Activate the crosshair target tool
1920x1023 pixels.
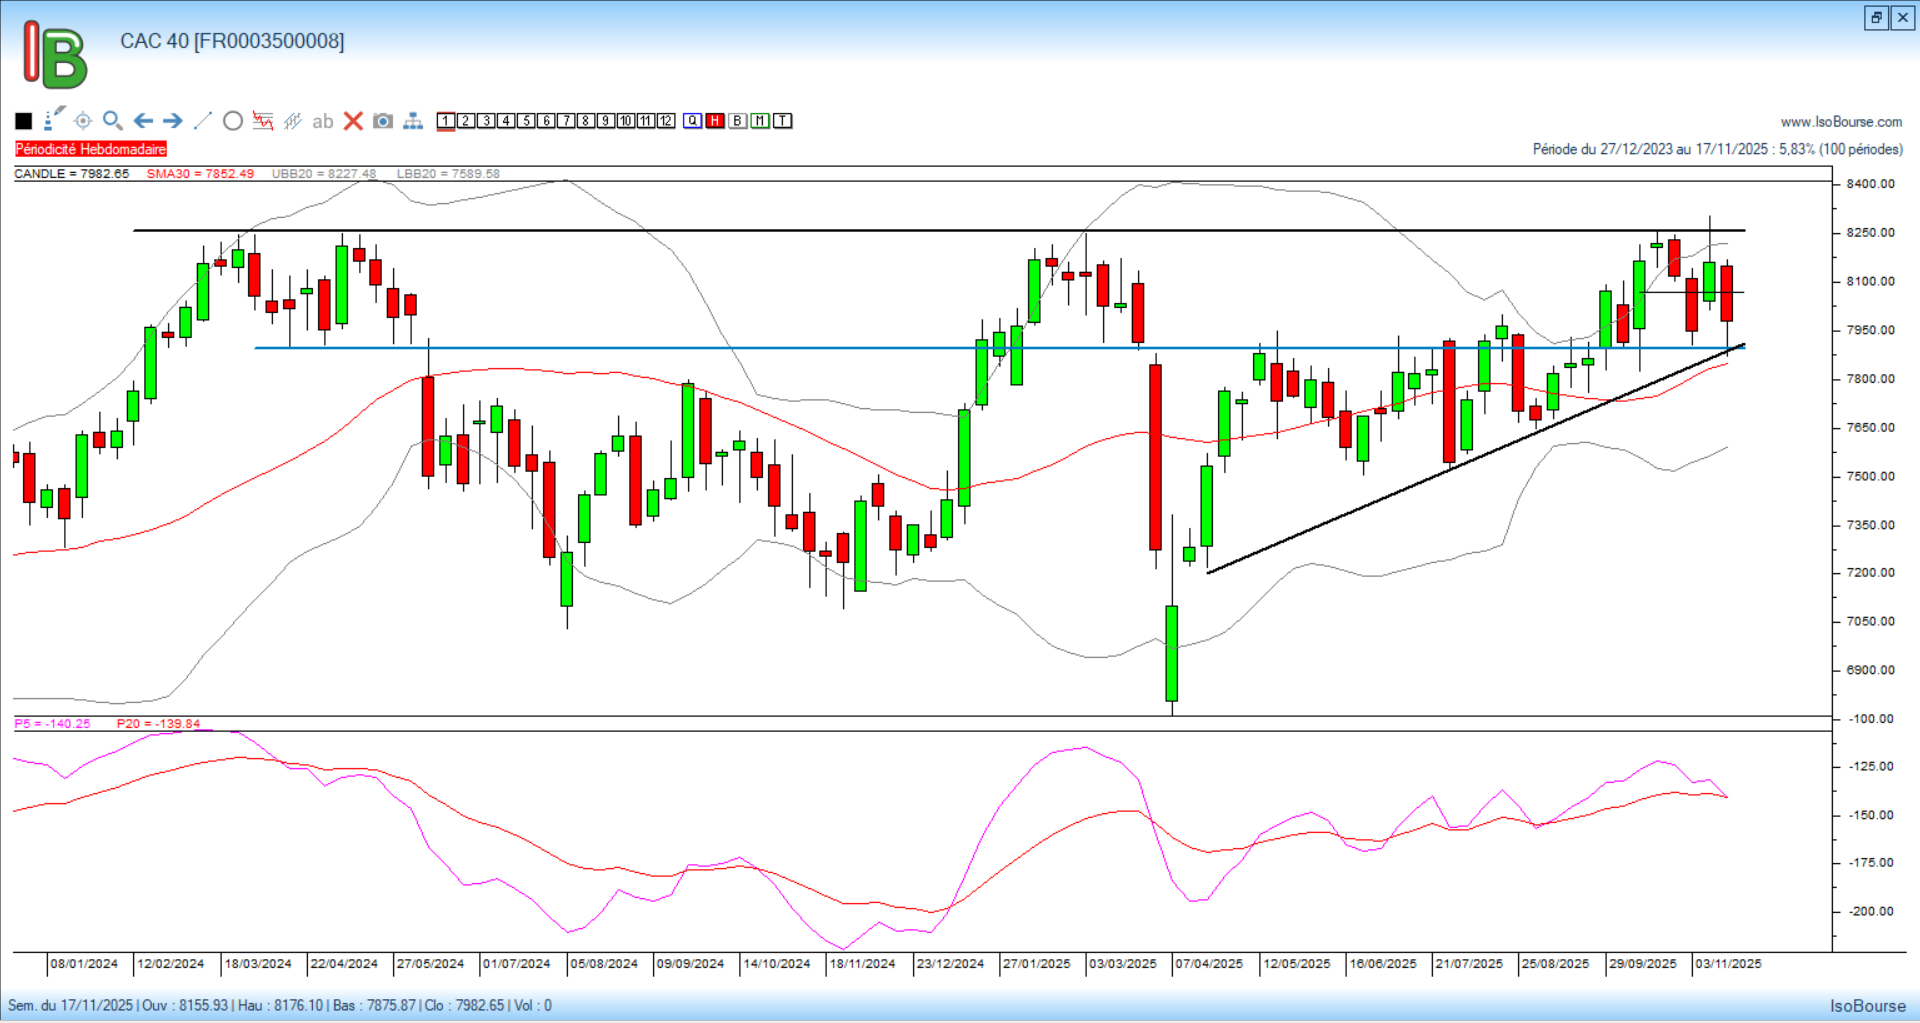pos(83,121)
